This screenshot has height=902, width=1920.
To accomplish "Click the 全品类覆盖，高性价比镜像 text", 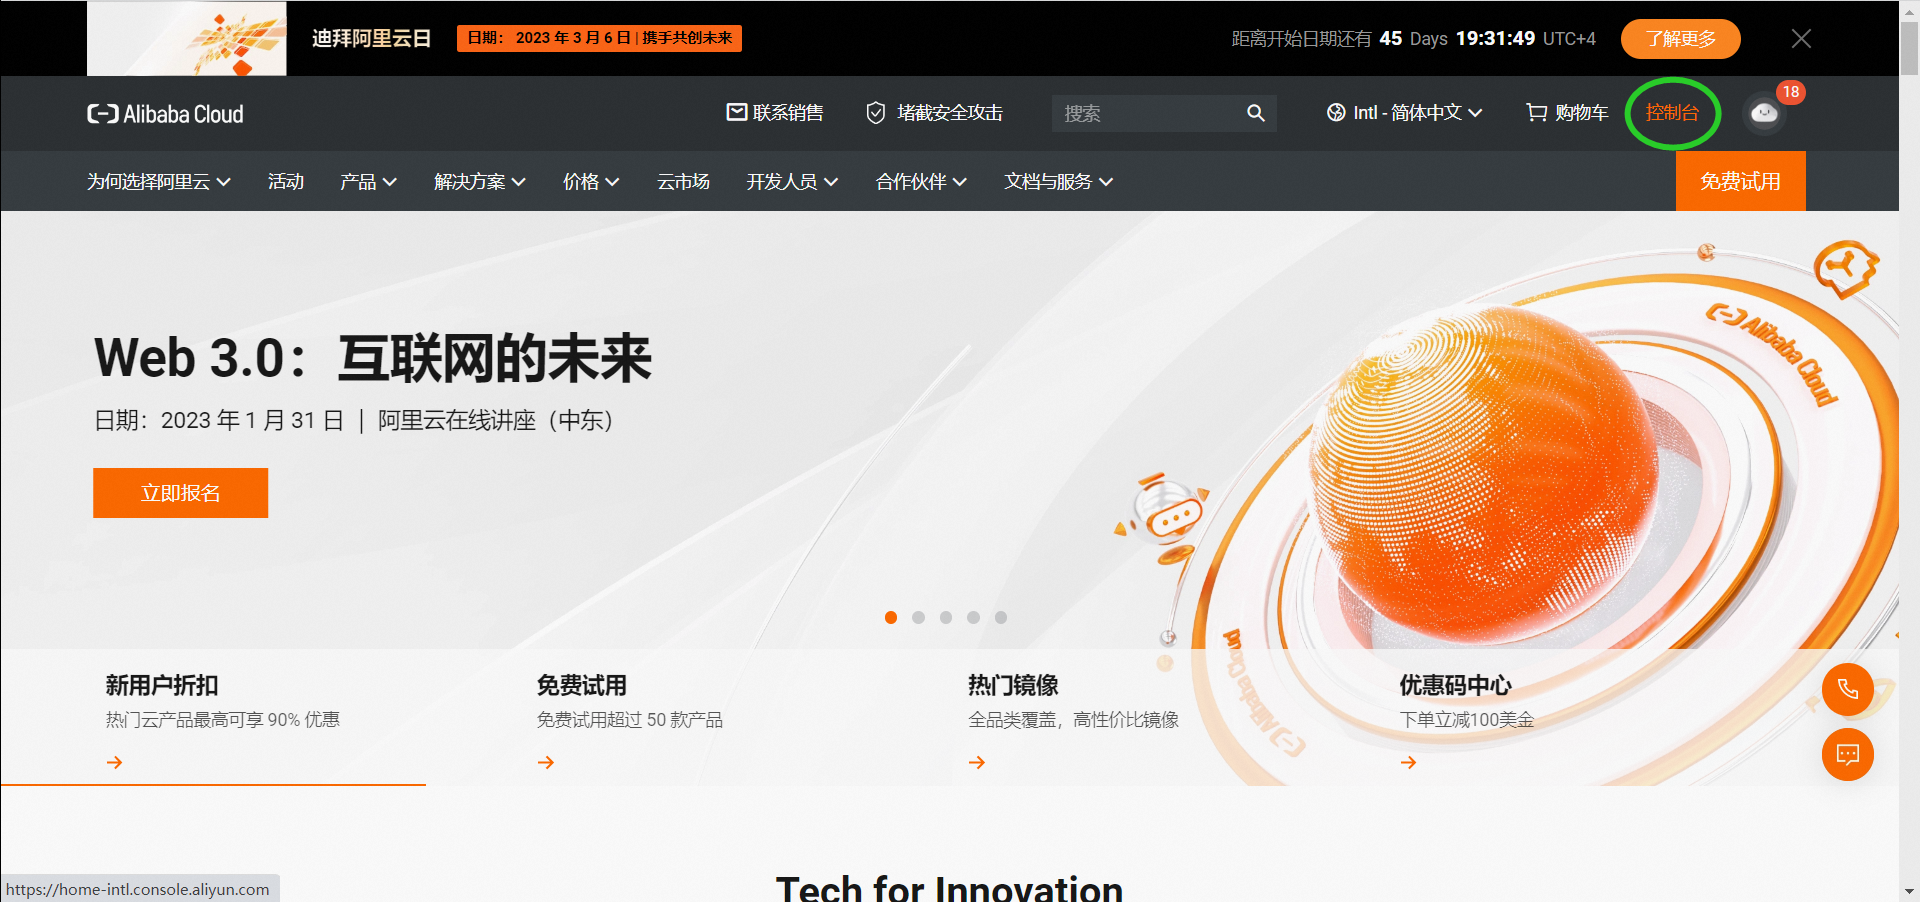I will 1074,720.
